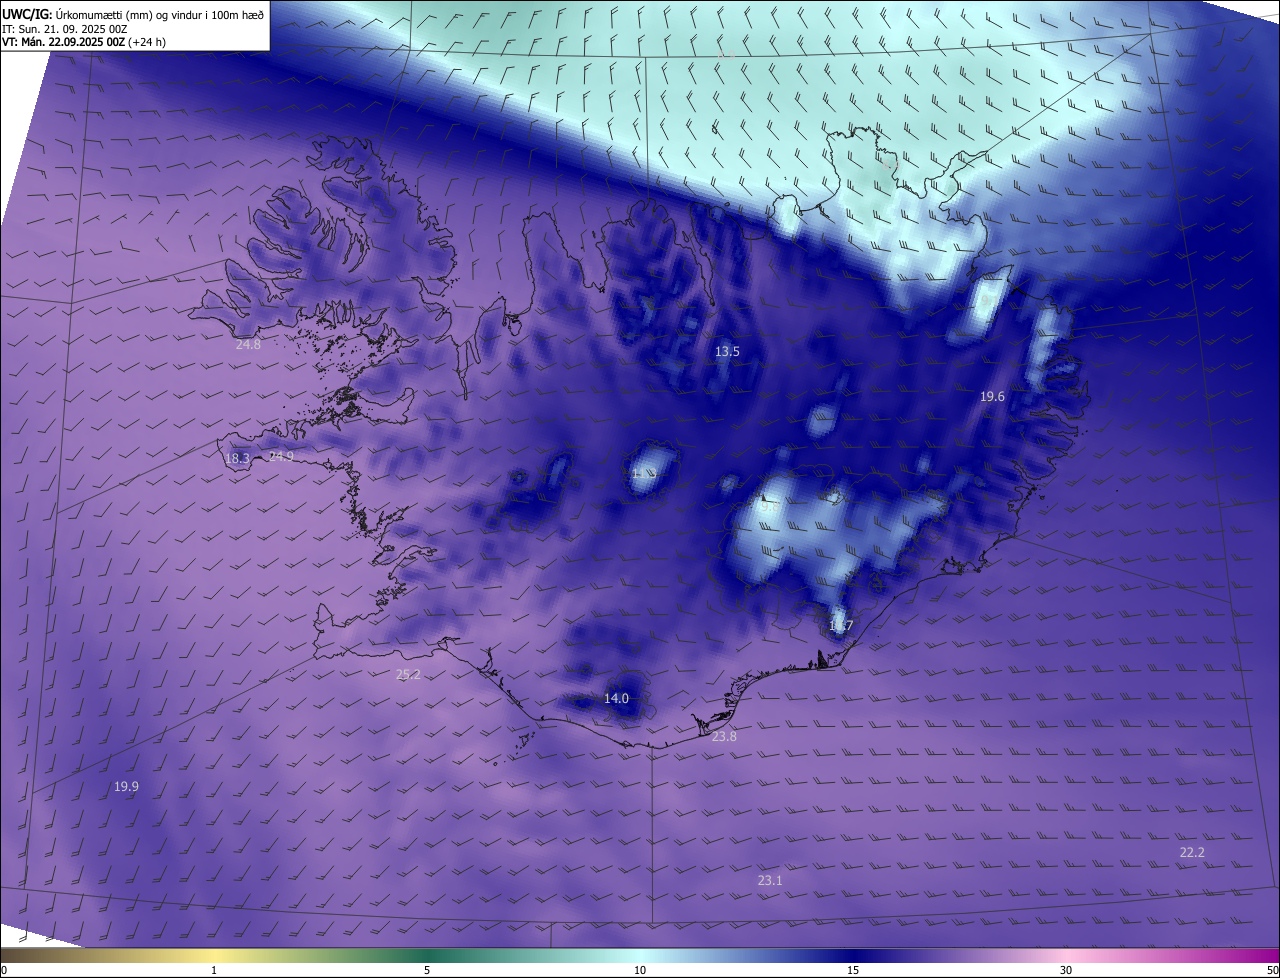Click the map value 14.0 on the southern glacier
This screenshot has height=978, width=1280.
coord(616,699)
